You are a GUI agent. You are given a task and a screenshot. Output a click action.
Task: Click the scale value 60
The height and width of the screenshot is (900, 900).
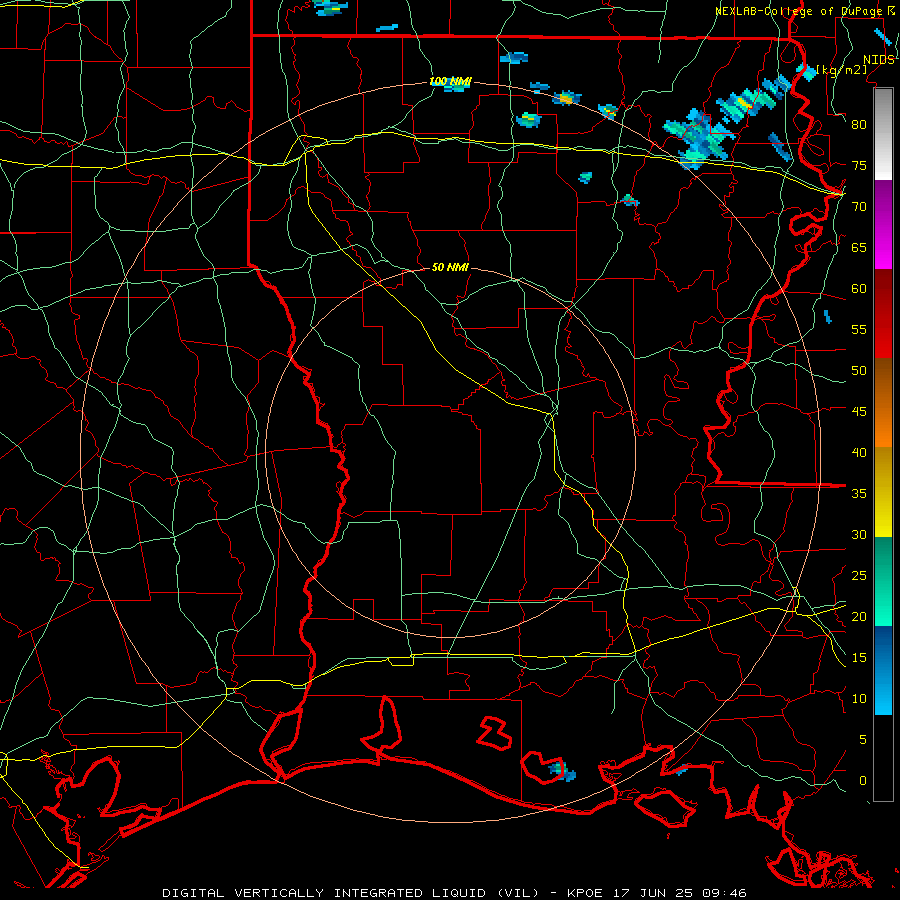tap(859, 289)
